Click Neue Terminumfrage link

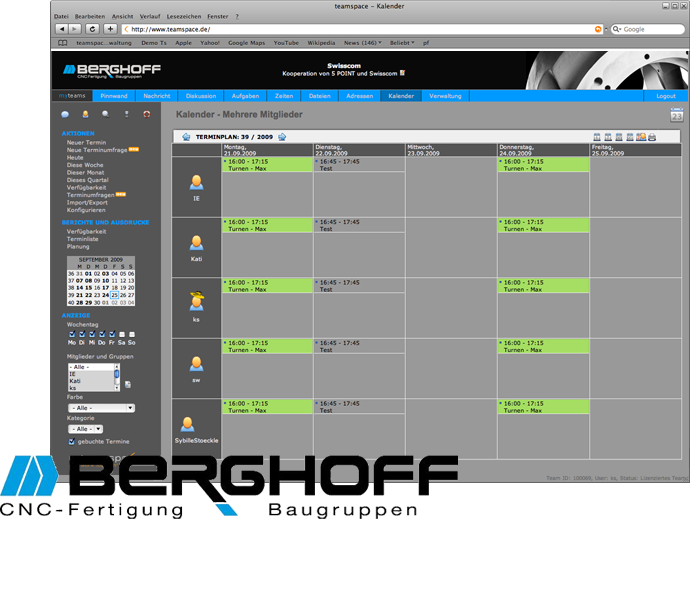(97, 150)
